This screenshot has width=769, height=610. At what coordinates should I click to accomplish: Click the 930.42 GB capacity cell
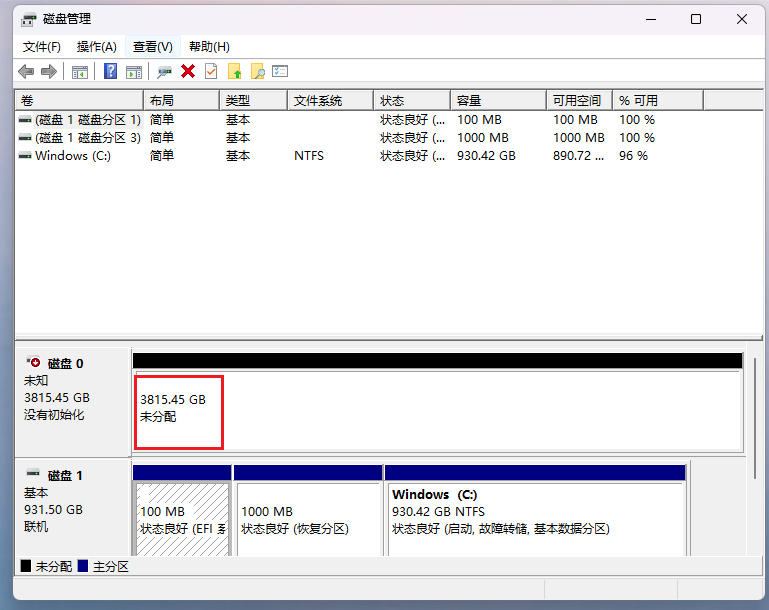[486, 156]
